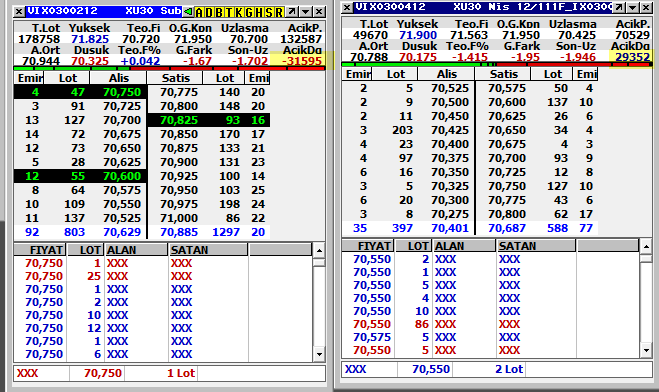The width and height of the screenshot is (659, 392).
Task: Click the highlighted AcikDg value -31595
Action: pos(301,61)
